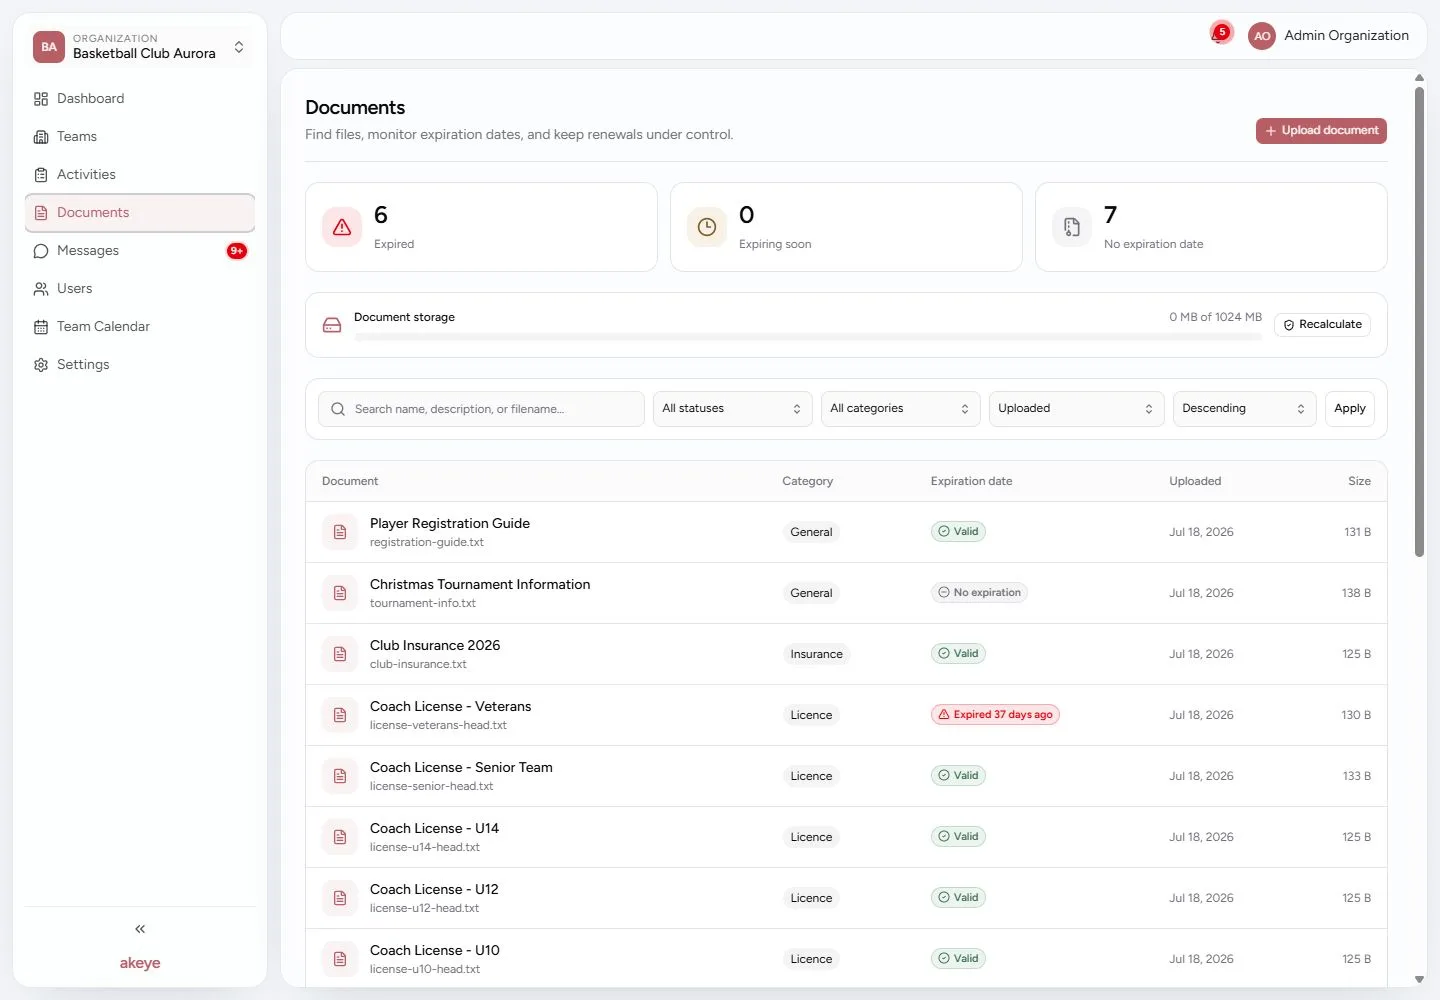
Task: Expand the Descending sort order dropdown
Action: pyautogui.click(x=1244, y=409)
